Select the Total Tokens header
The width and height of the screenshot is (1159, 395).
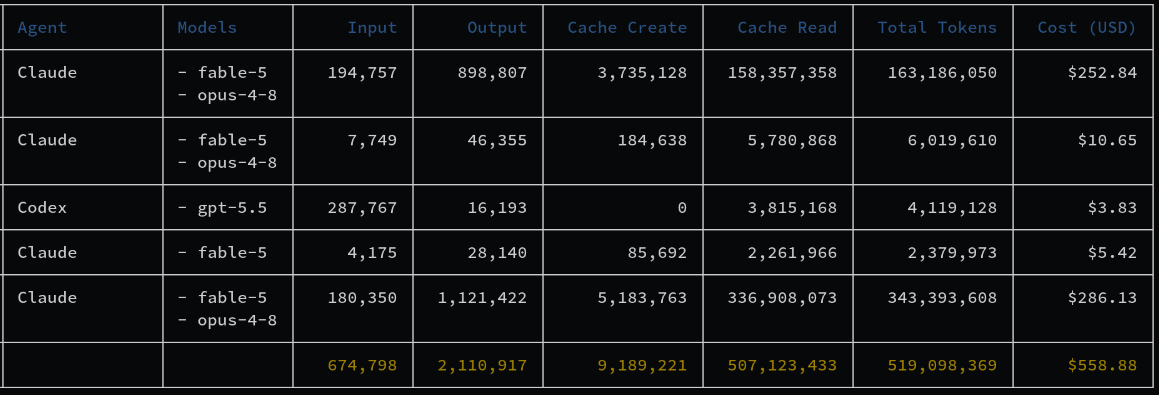pyautogui.click(x=937, y=28)
